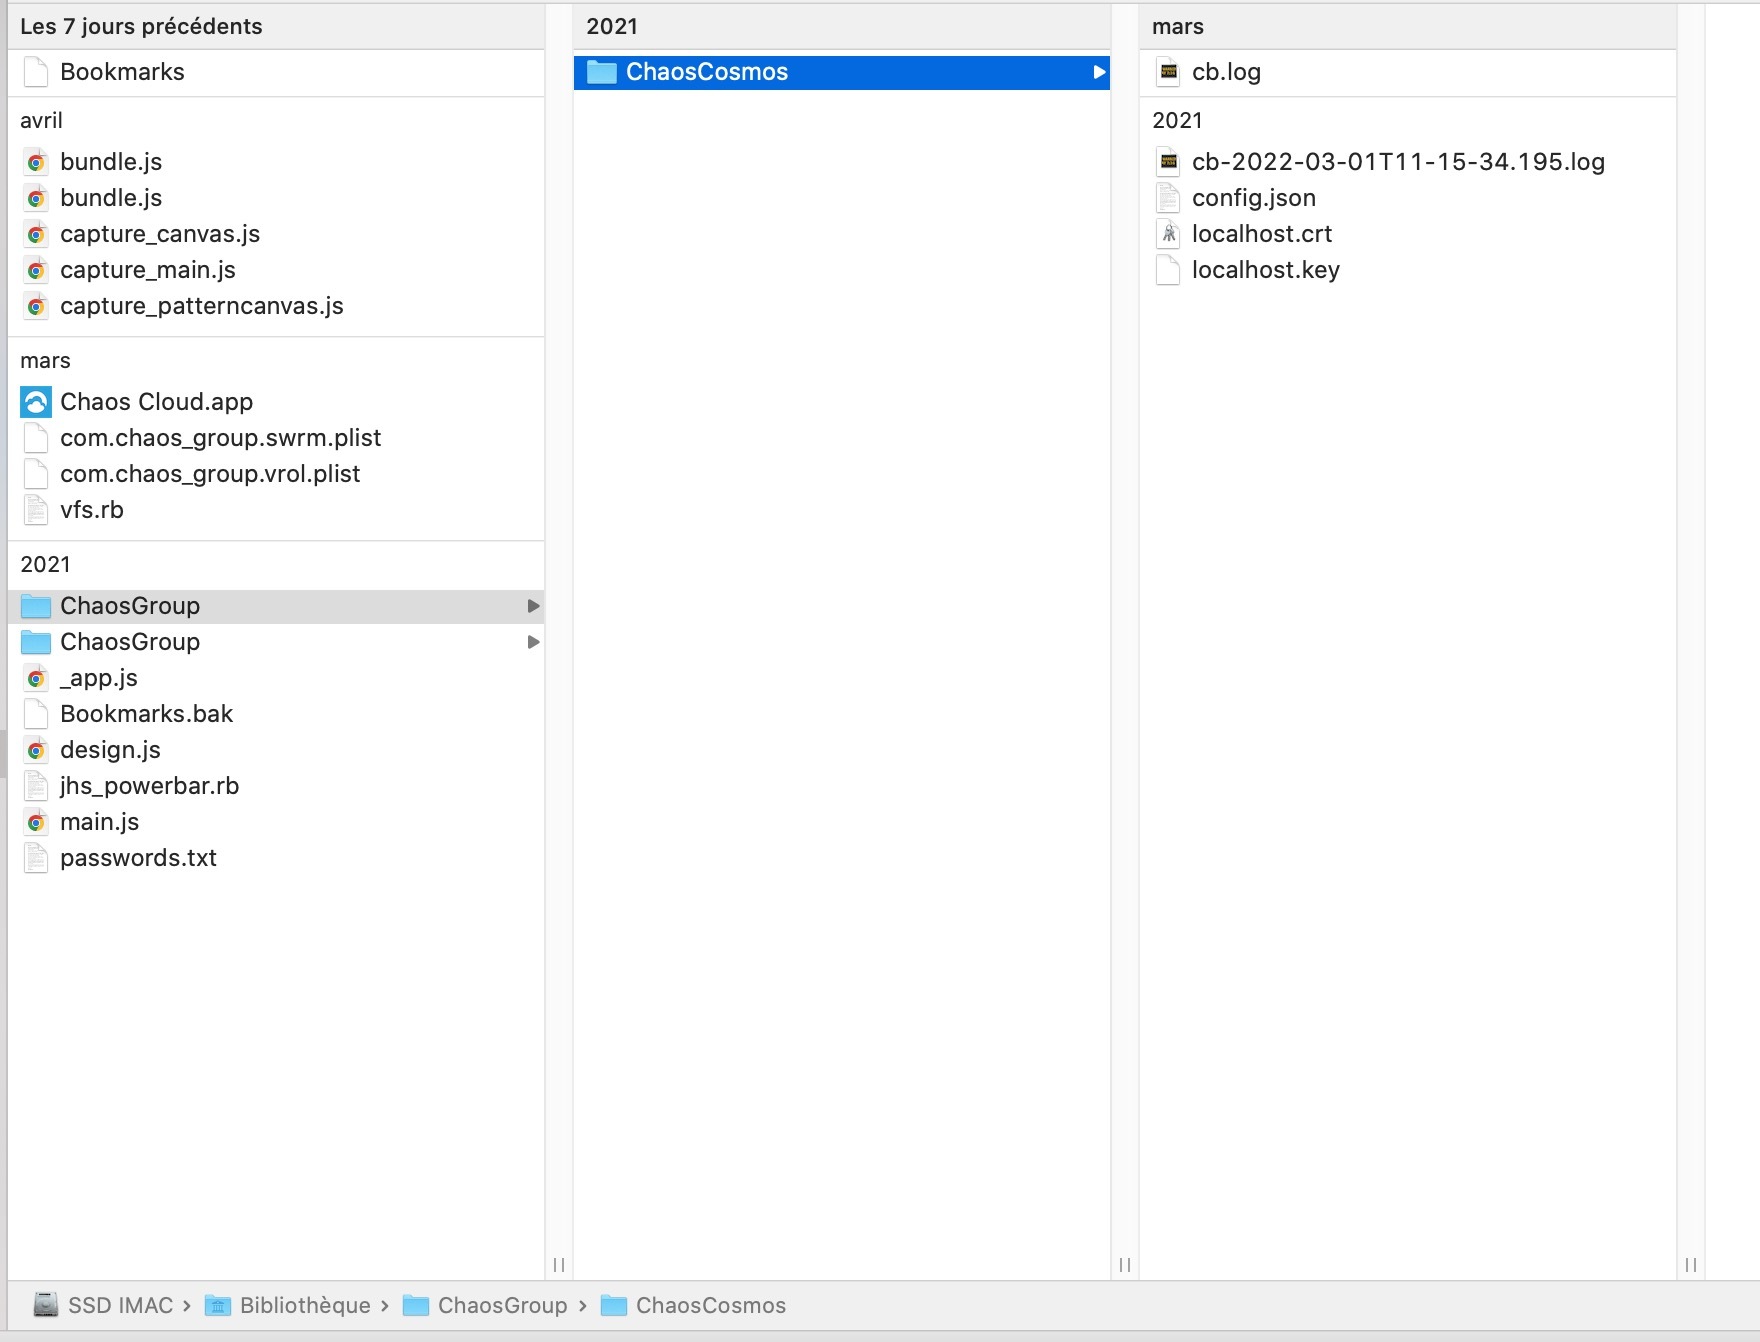Open Bibliothèque in the path bar
This screenshot has width=1760, height=1342.
305,1305
